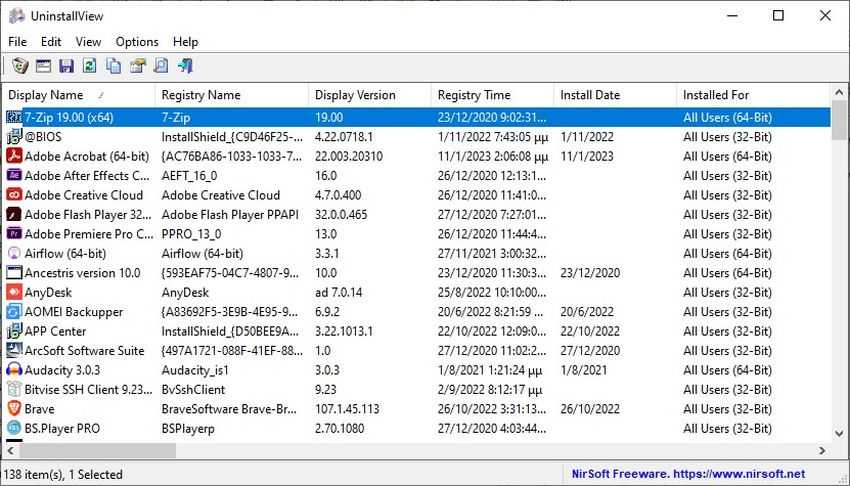Screen dimensions: 850x486
Task: Click the Copy Selected Items icon
Action: 113,66
